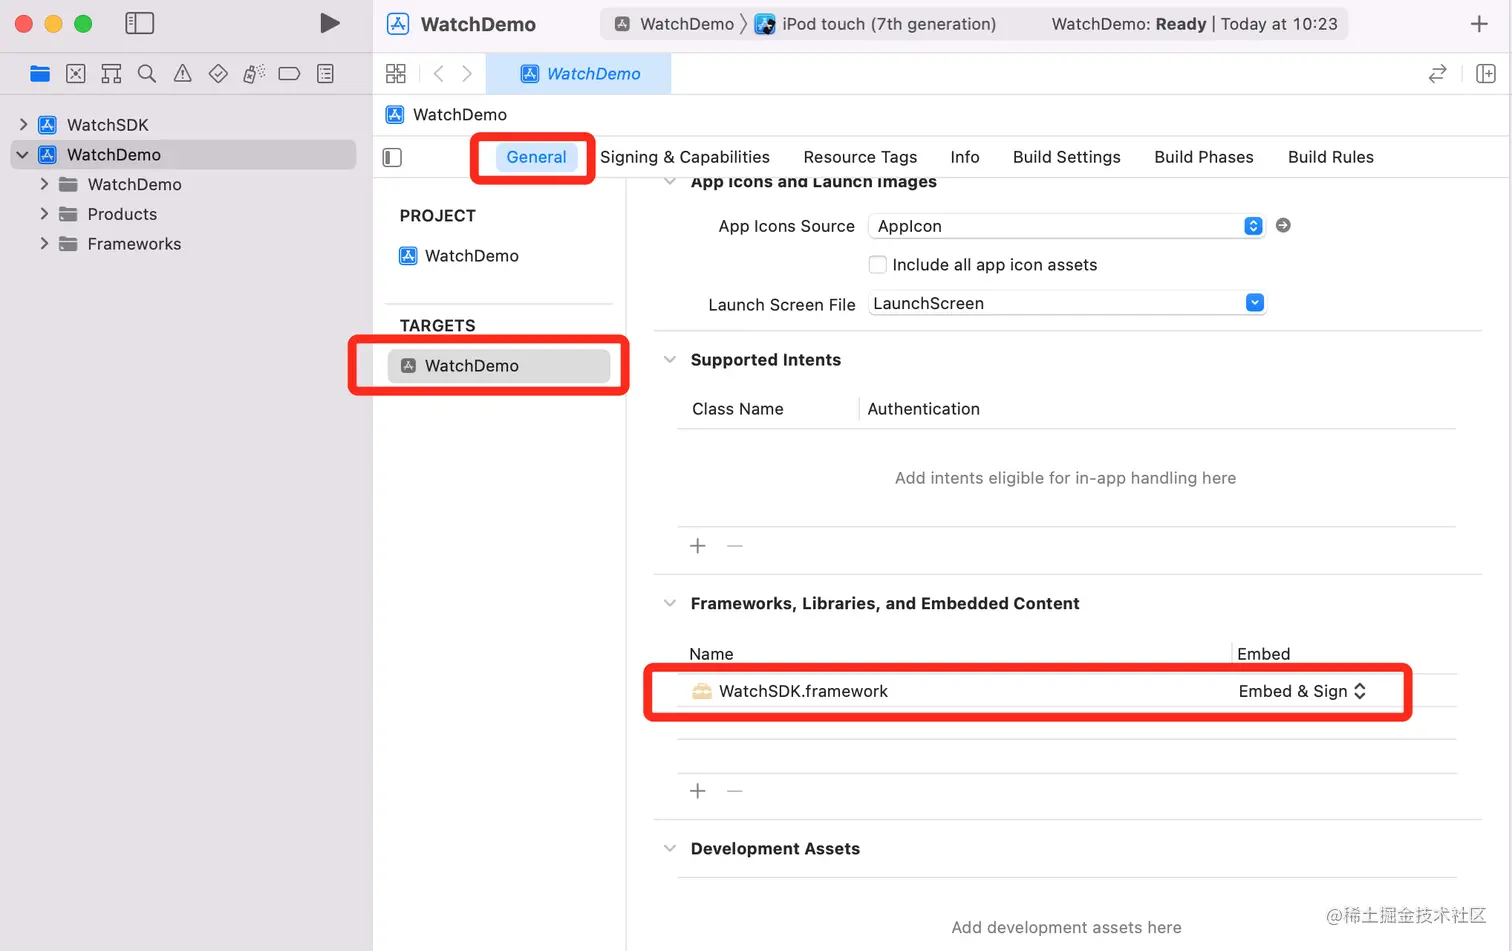This screenshot has width=1512, height=951.
Task: Click the WatchDemo: Ready activity status
Action: [1194, 24]
